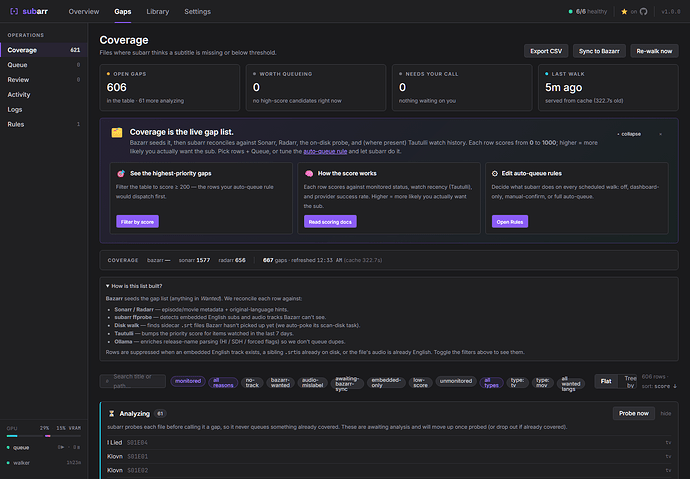Toggle the no-track filter chip
Screen dimensions: 690x479
pyautogui.click(x=252, y=383)
